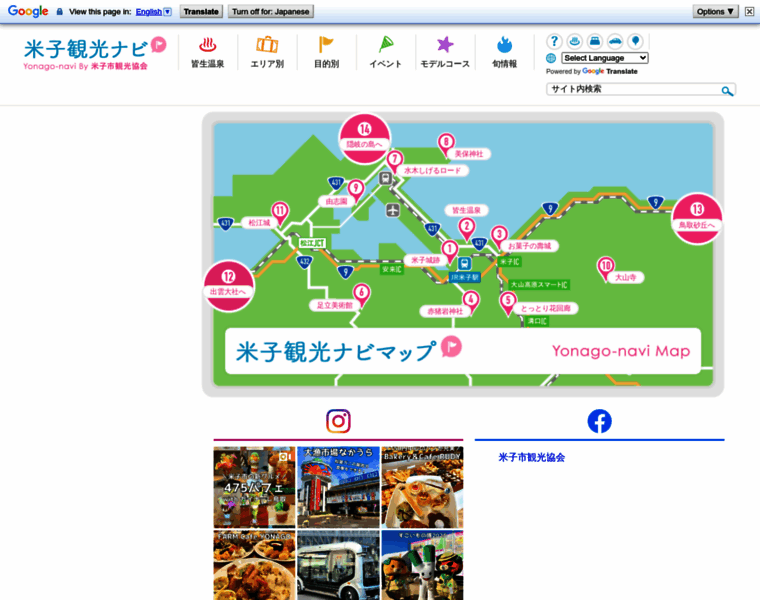Screen dimensions: 760x600
Task: Select map pin 2 皆生温泉
Action: click(466, 228)
